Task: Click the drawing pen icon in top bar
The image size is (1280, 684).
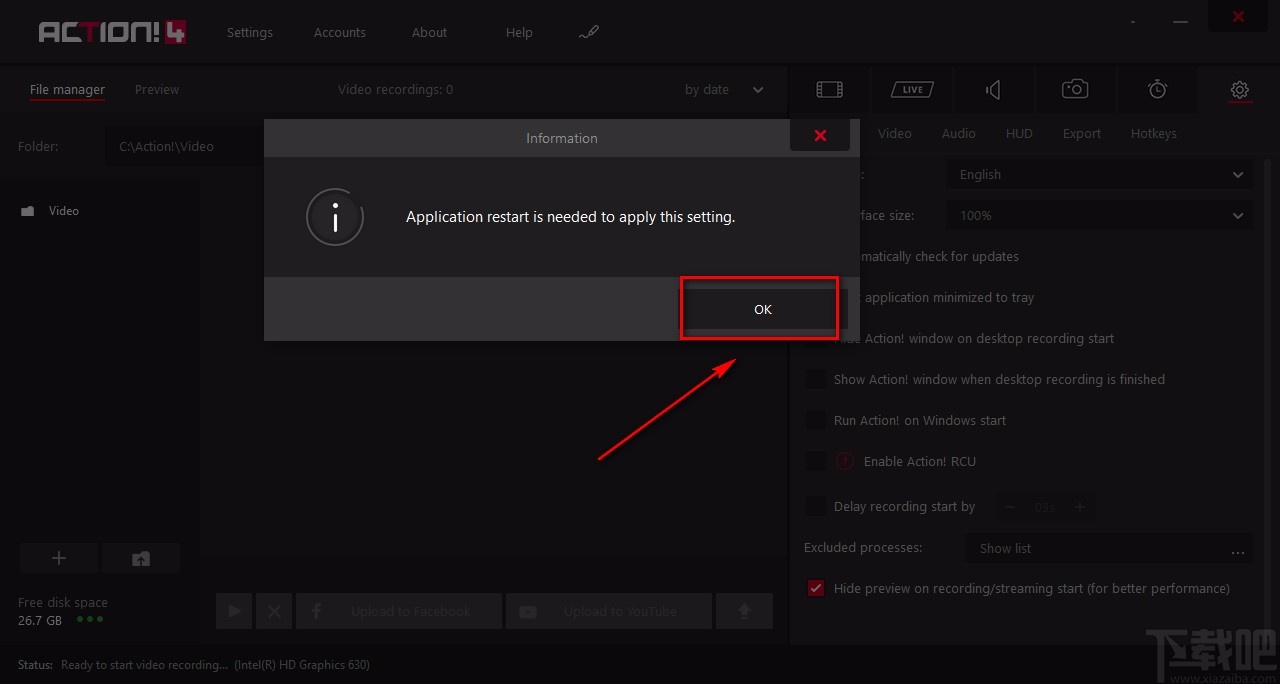Action: (x=589, y=32)
